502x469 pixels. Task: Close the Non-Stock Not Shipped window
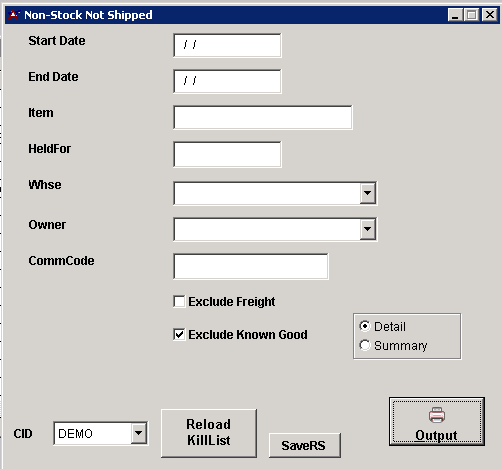(x=490, y=15)
